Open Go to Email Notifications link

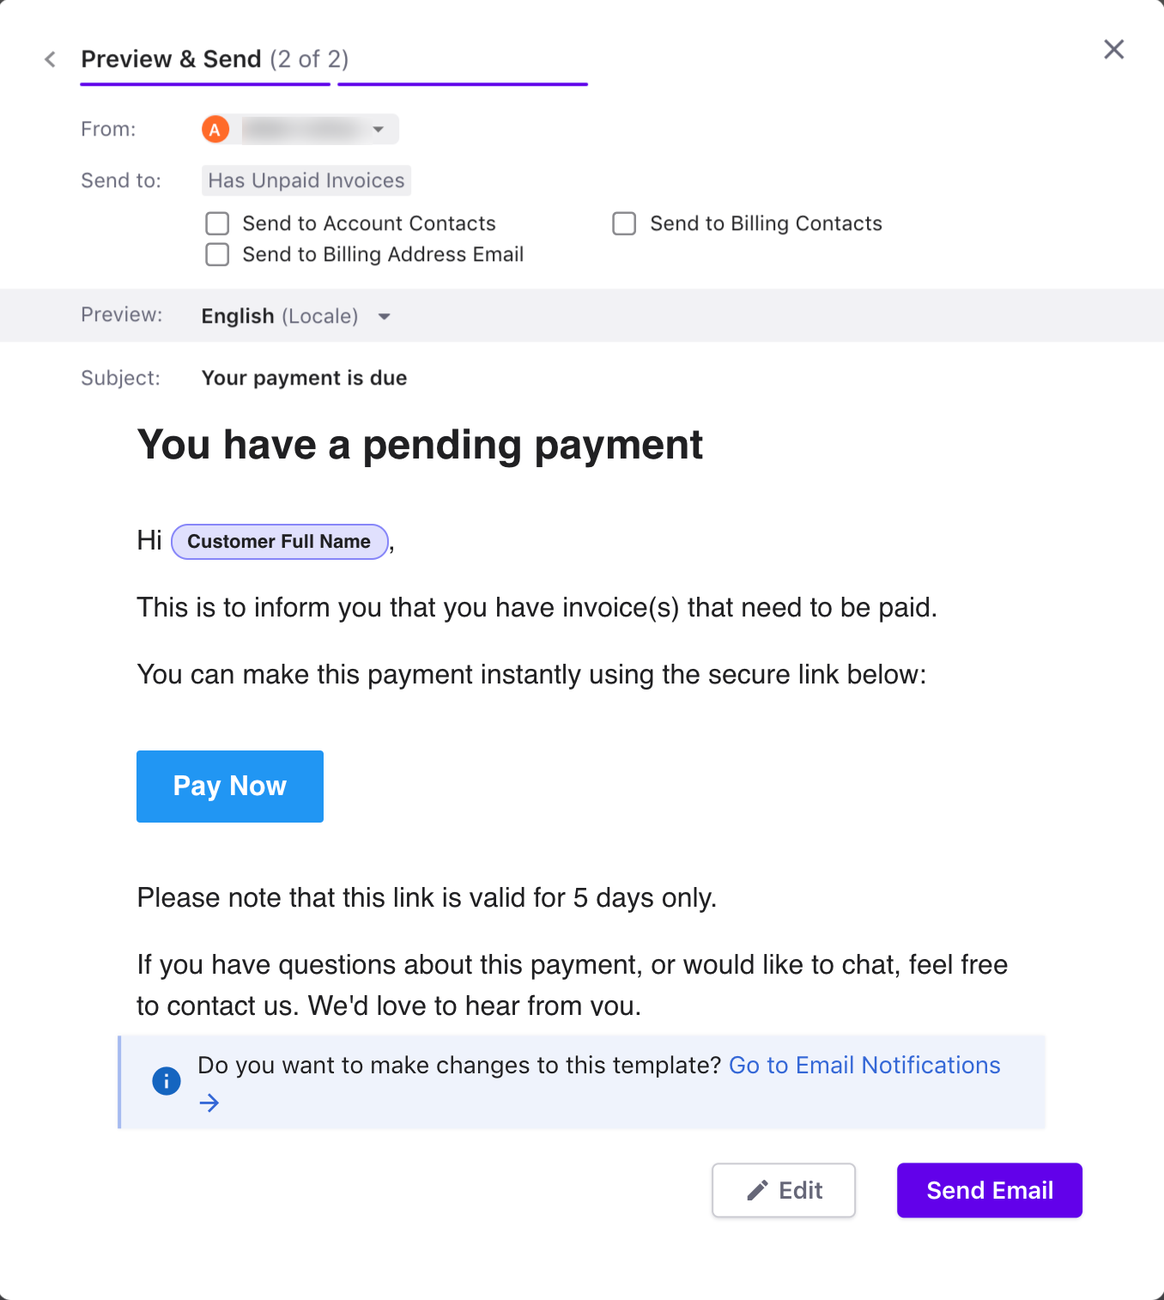click(x=864, y=1065)
